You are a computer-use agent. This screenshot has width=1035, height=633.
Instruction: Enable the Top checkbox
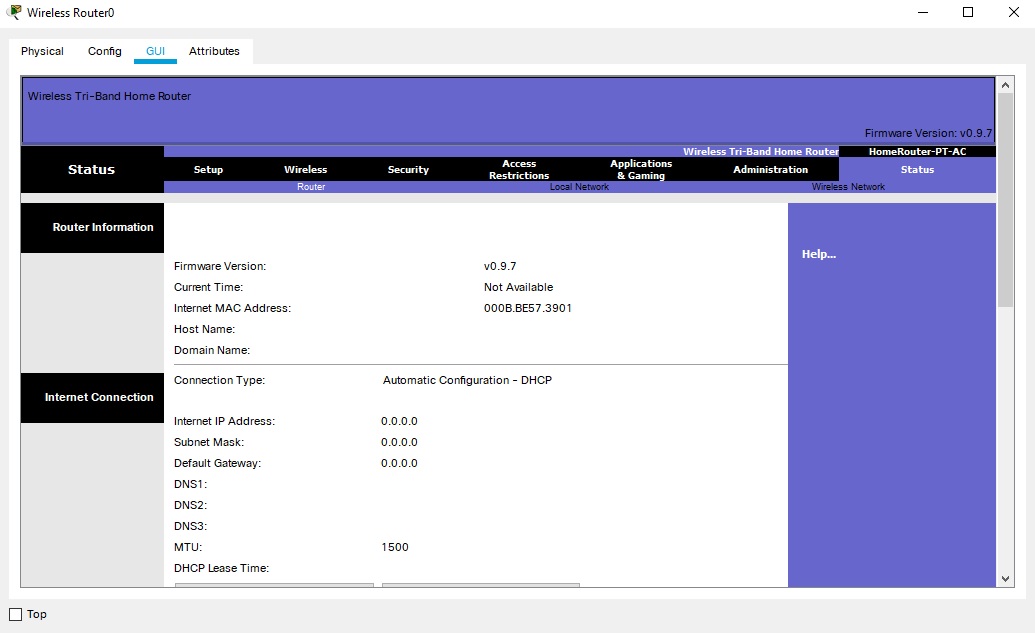pos(13,614)
